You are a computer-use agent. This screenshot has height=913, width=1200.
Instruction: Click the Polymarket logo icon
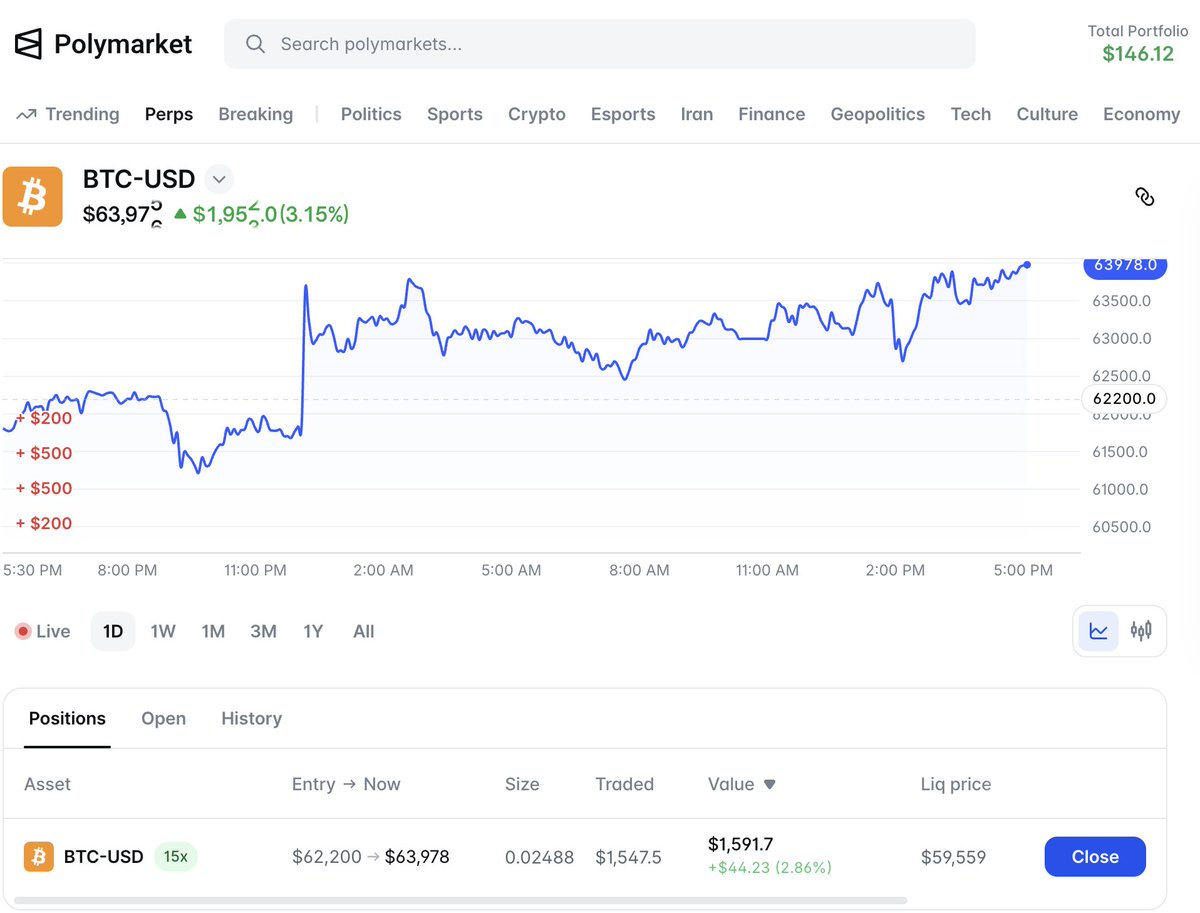point(28,44)
